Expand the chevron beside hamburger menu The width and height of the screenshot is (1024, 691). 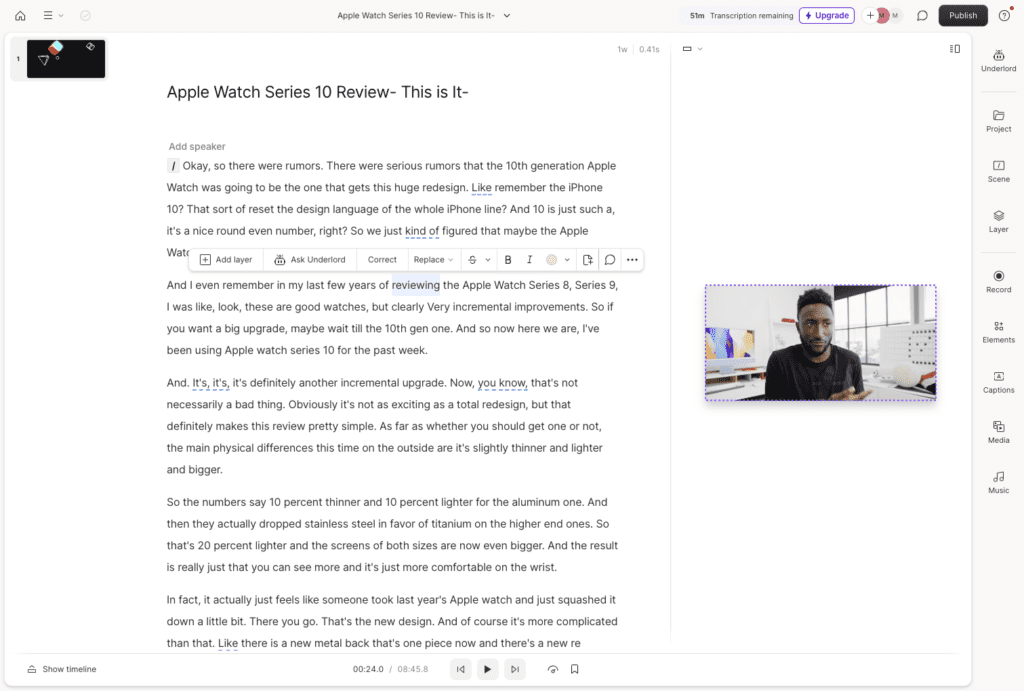(61, 16)
